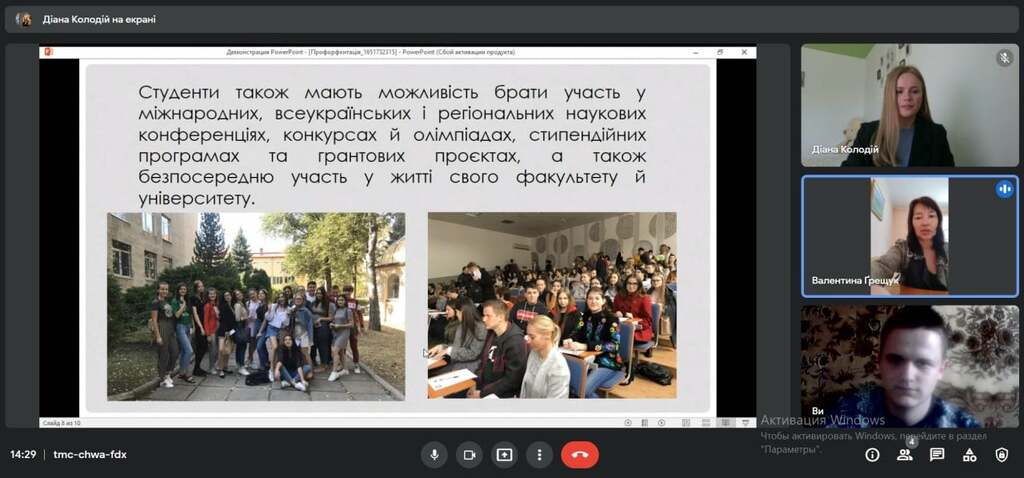Click Валентина Грещук's speaking audio indicator

1004,189
